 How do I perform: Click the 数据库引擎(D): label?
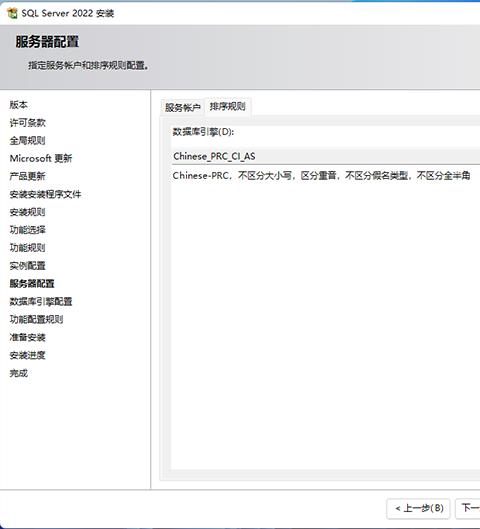[203, 132]
